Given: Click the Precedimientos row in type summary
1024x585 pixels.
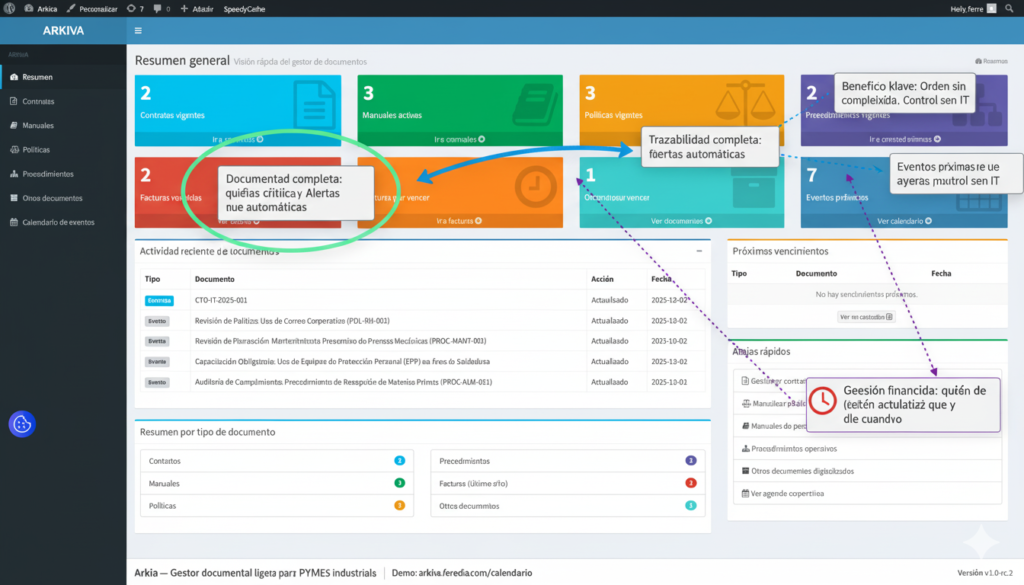Looking at the screenshot, I should click(568, 461).
